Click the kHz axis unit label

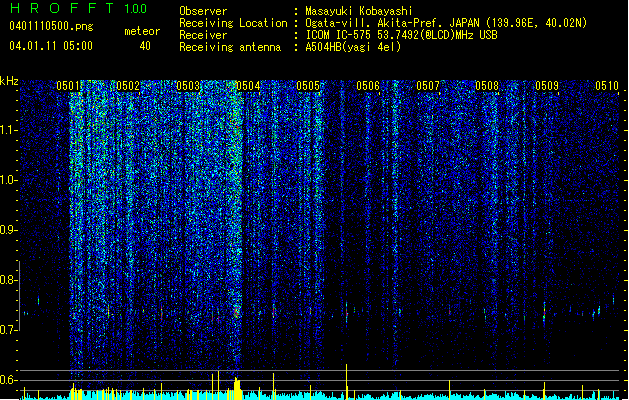point(9,81)
